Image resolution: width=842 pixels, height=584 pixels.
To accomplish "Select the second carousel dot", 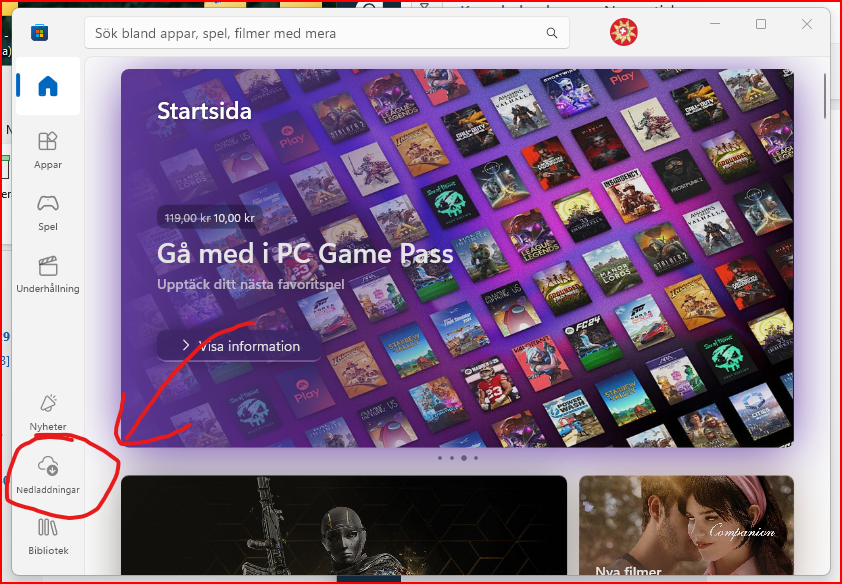I will 452,458.
